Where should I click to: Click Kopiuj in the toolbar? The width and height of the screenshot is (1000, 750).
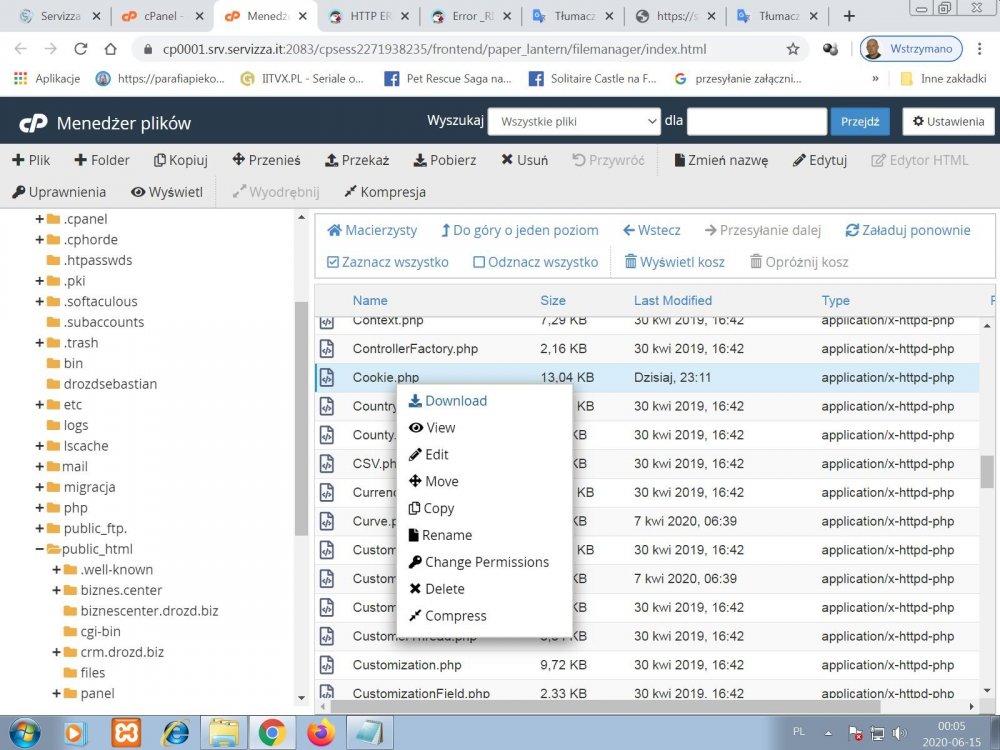coord(181,160)
